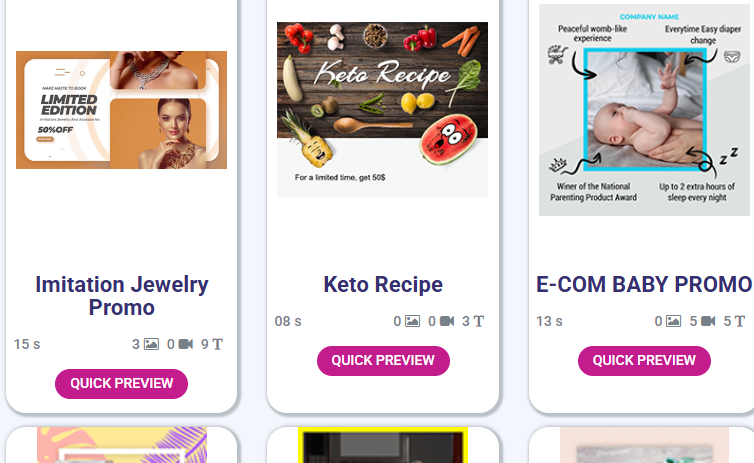The image size is (754, 463).
Task: Click image icon on E-COM BABY PROMO card
Action: click(674, 321)
